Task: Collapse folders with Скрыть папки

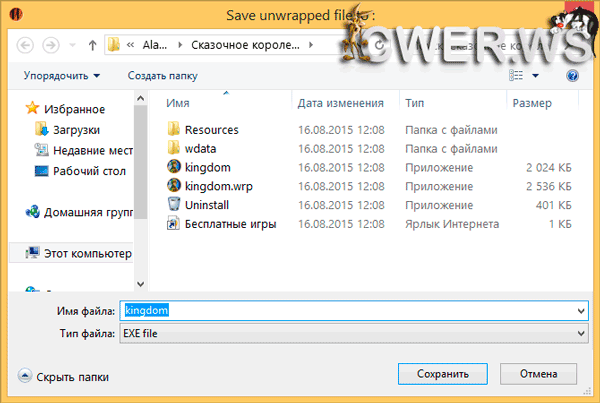Action: coord(64,377)
